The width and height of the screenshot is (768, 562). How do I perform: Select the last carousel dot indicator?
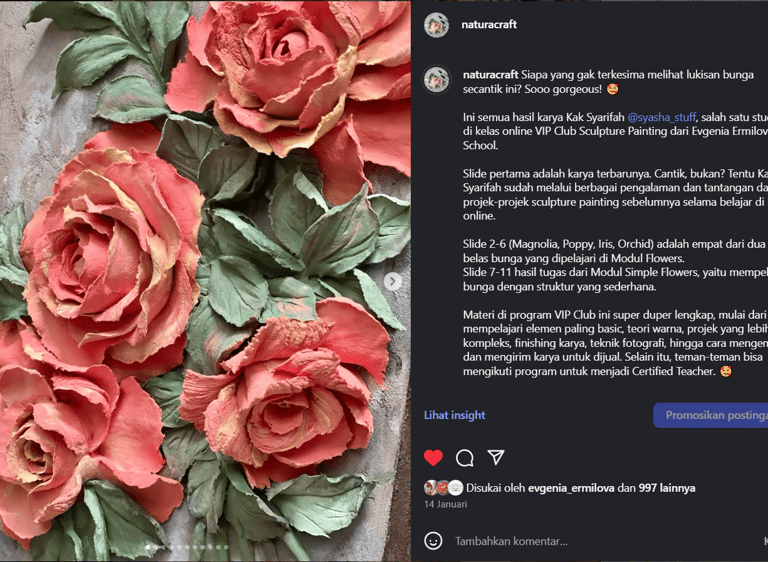click(226, 547)
